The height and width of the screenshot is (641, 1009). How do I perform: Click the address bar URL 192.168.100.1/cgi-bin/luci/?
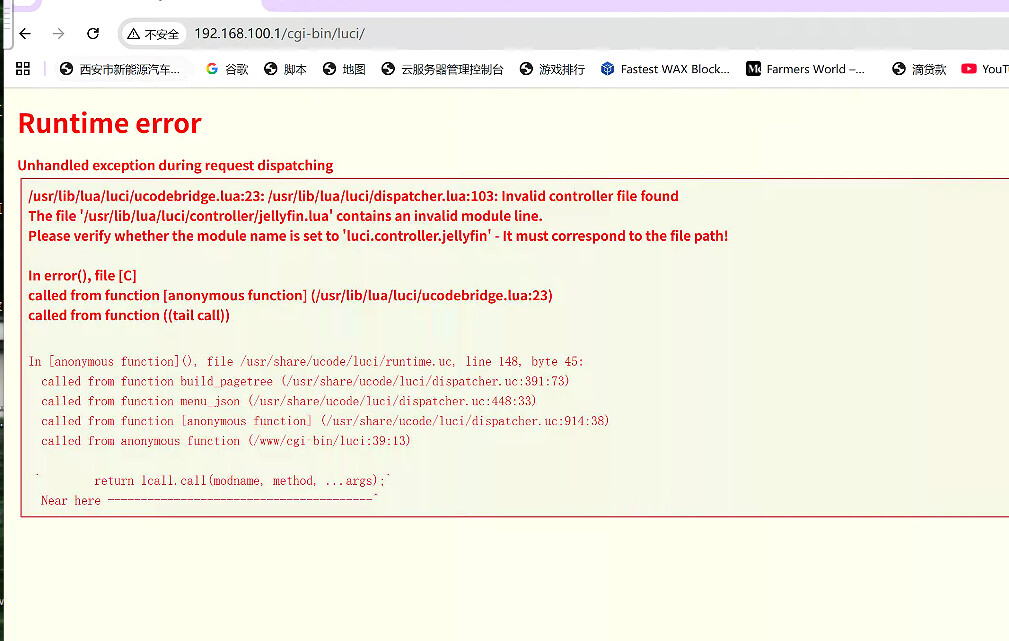click(x=279, y=33)
